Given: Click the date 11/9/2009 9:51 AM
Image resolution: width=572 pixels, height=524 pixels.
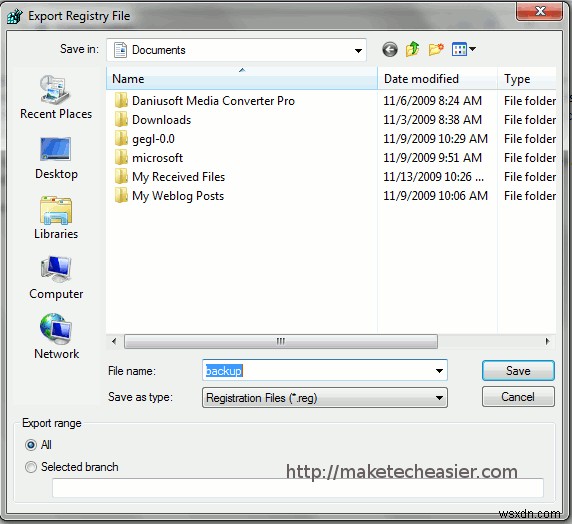Looking at the screenshot, I should click(432, 158).
